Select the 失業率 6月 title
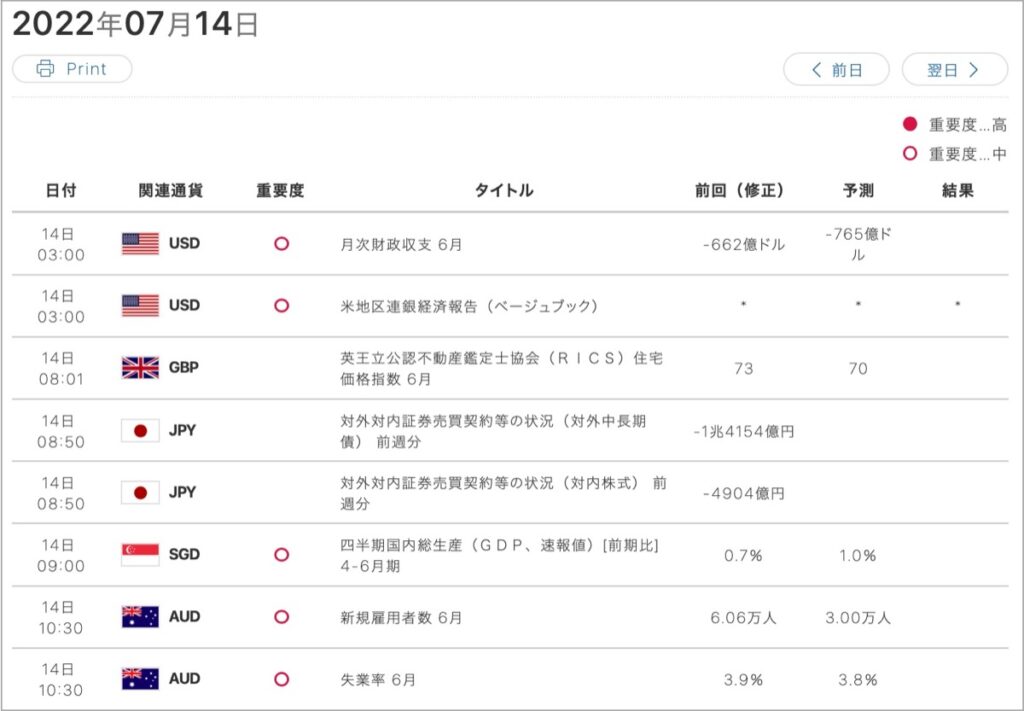This screenshot has height=711, width=1024. click(x=378, y=680)
